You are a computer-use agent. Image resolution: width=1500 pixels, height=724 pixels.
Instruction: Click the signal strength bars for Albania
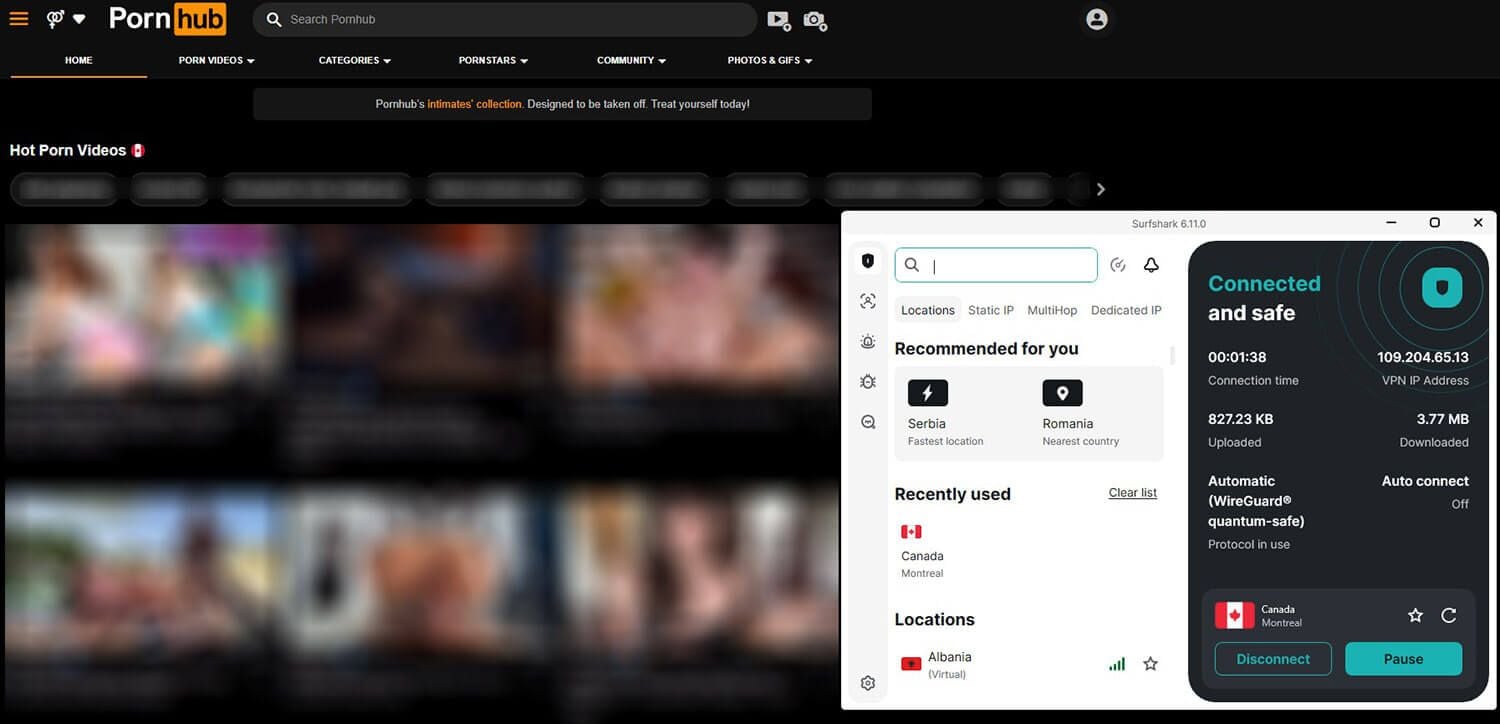(x=1117, y=664)
